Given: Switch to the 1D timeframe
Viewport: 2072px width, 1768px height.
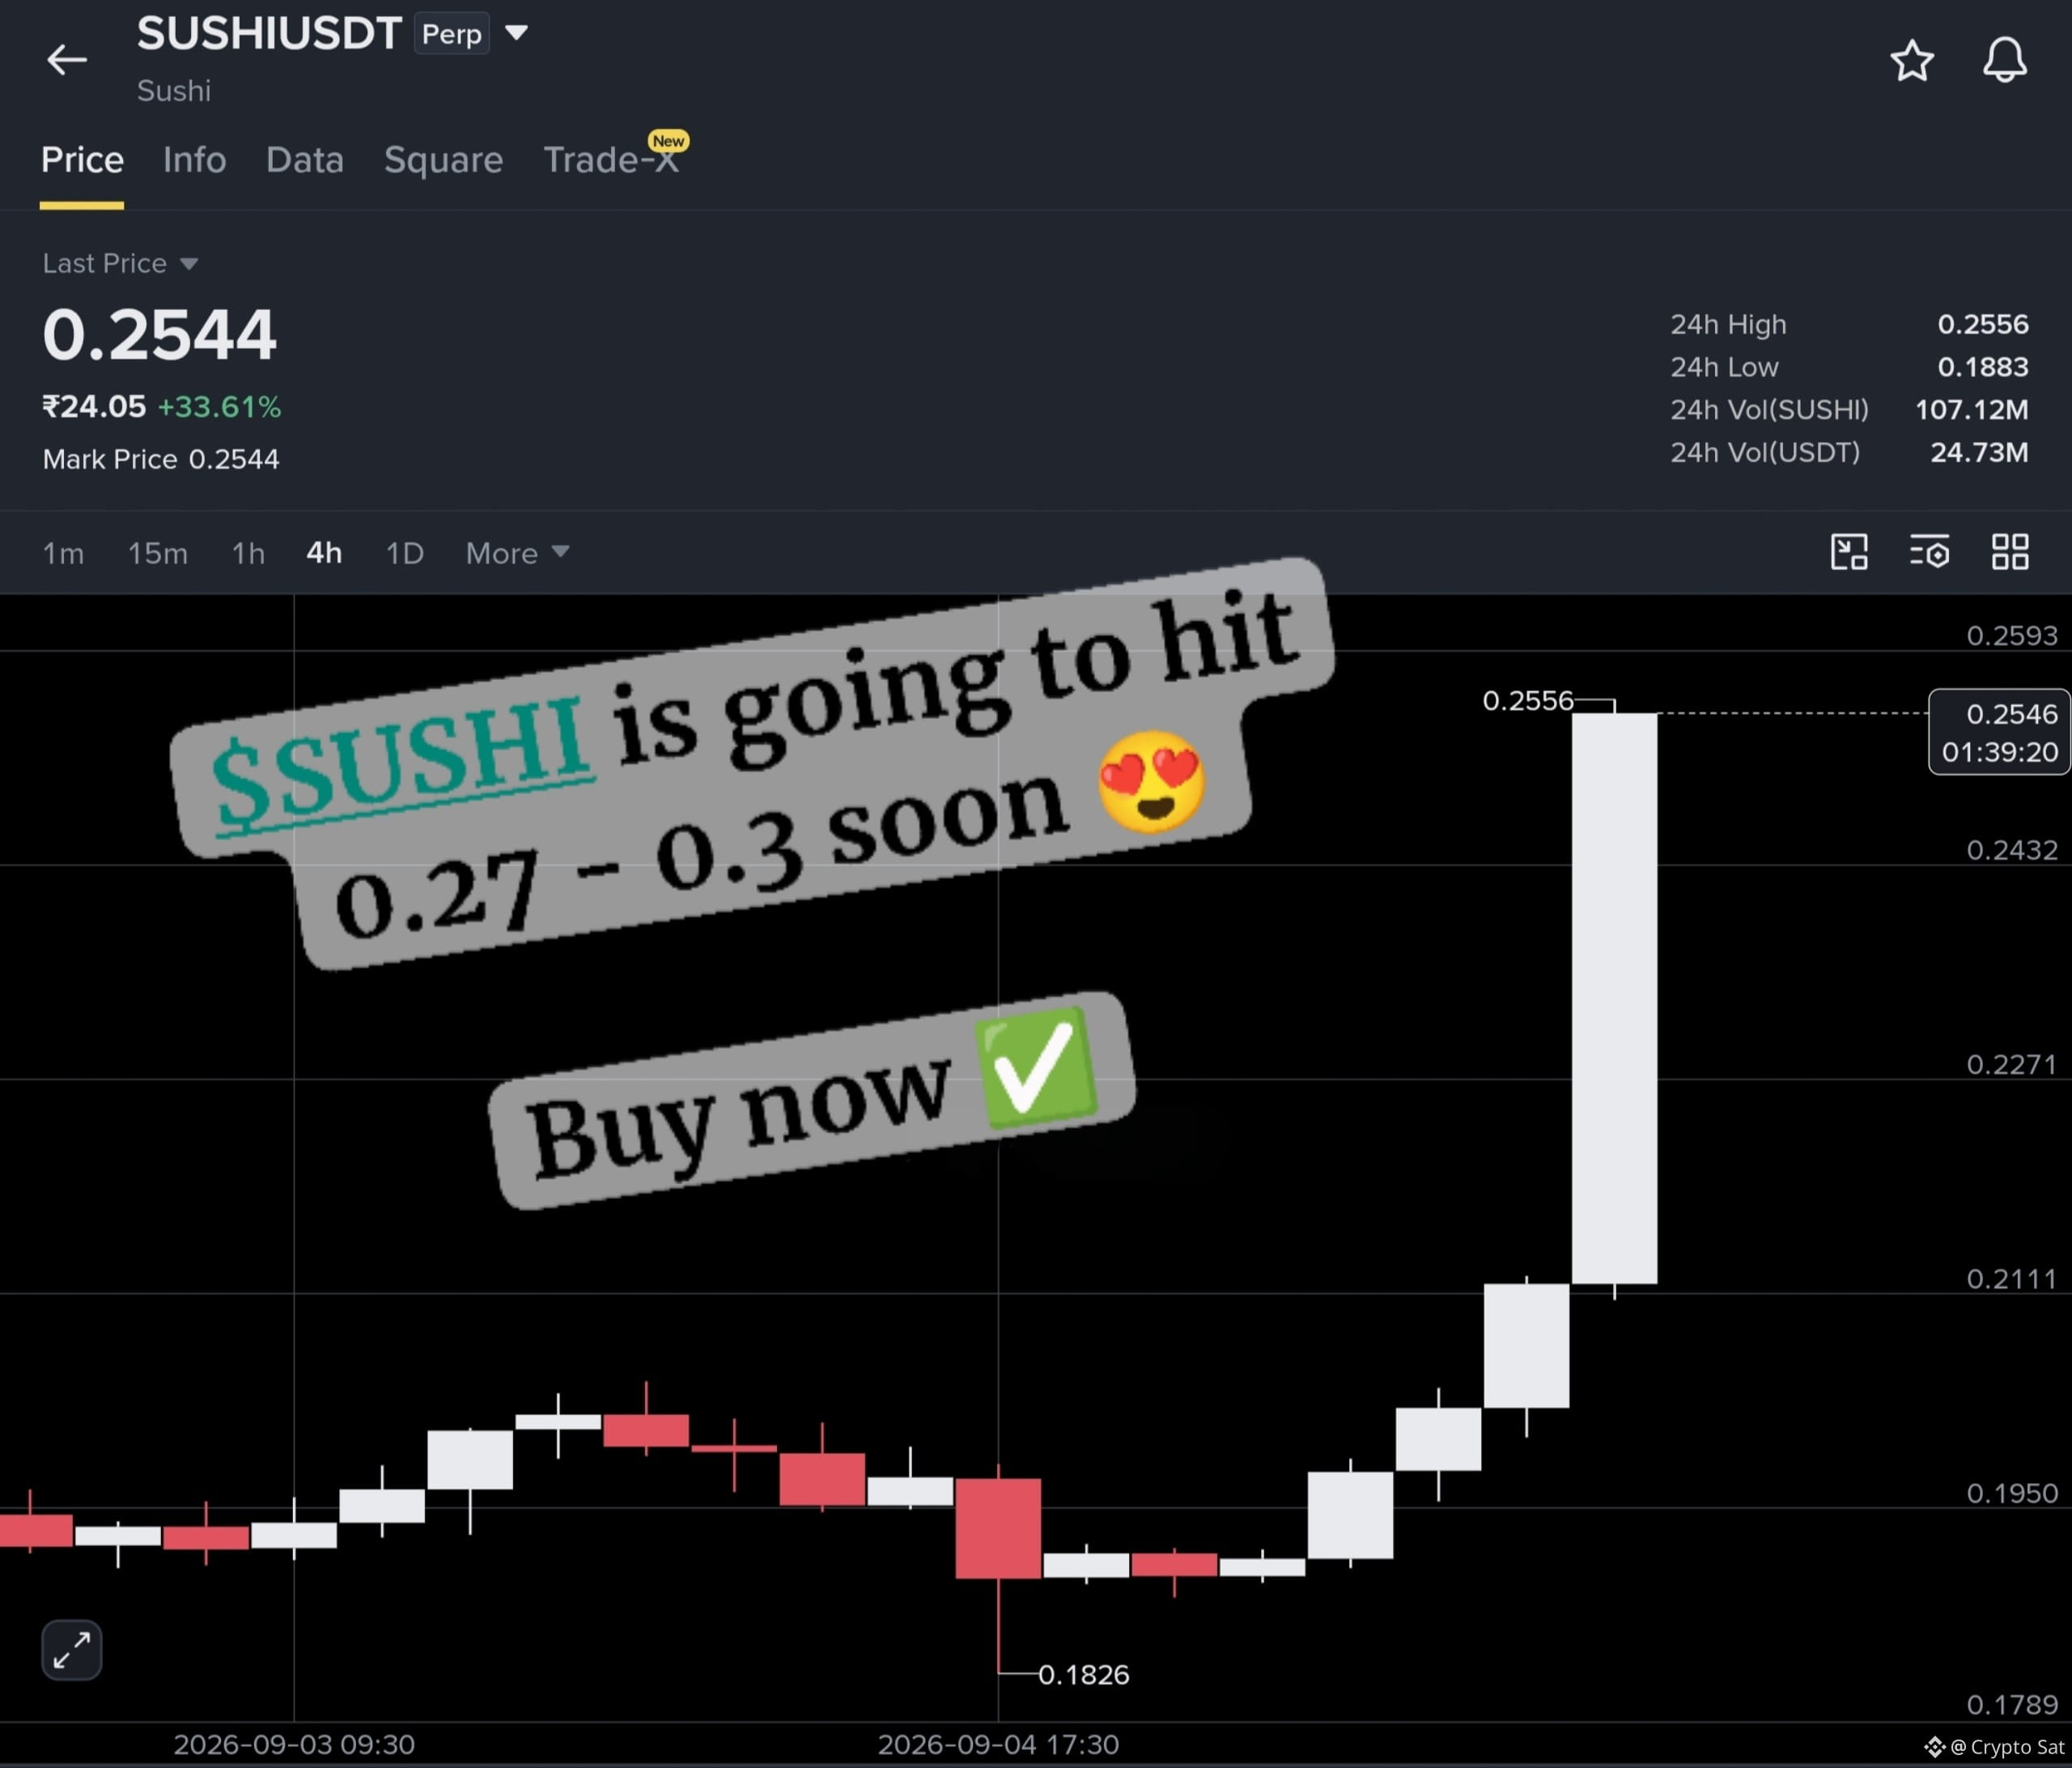Looking at the screenshot, I should (x=405, y=553).
